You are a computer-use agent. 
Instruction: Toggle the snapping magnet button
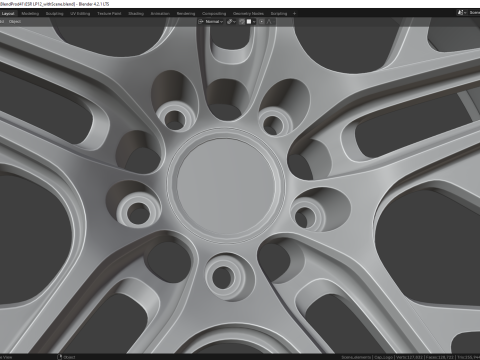tap(242, 22)
